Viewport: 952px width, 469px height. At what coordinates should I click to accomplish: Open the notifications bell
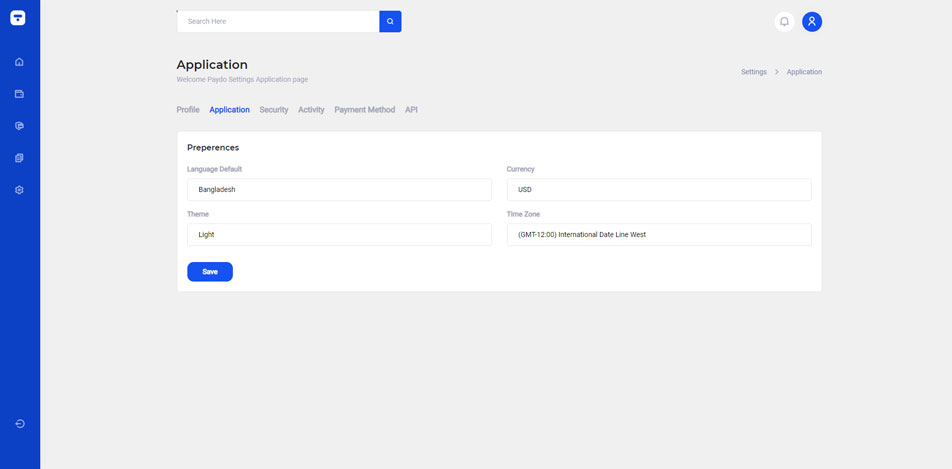point(784,21)
